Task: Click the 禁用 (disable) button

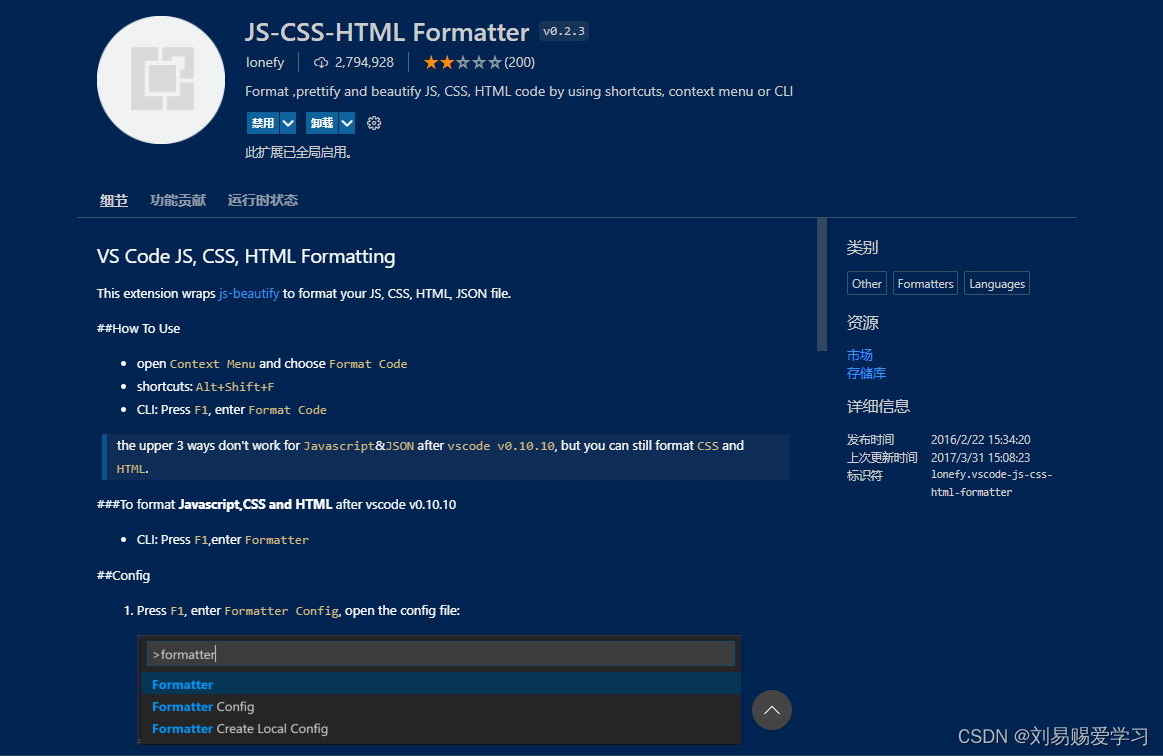Action: click(x=263, y=123)
